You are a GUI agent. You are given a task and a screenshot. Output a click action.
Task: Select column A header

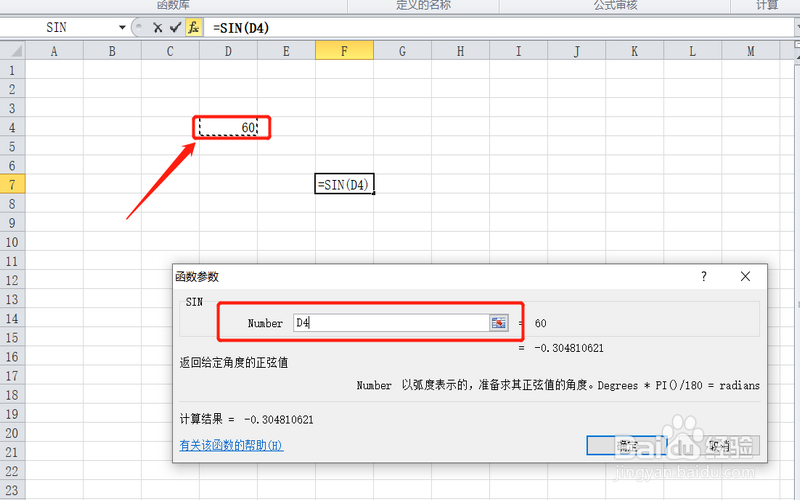tap(54, 51)
